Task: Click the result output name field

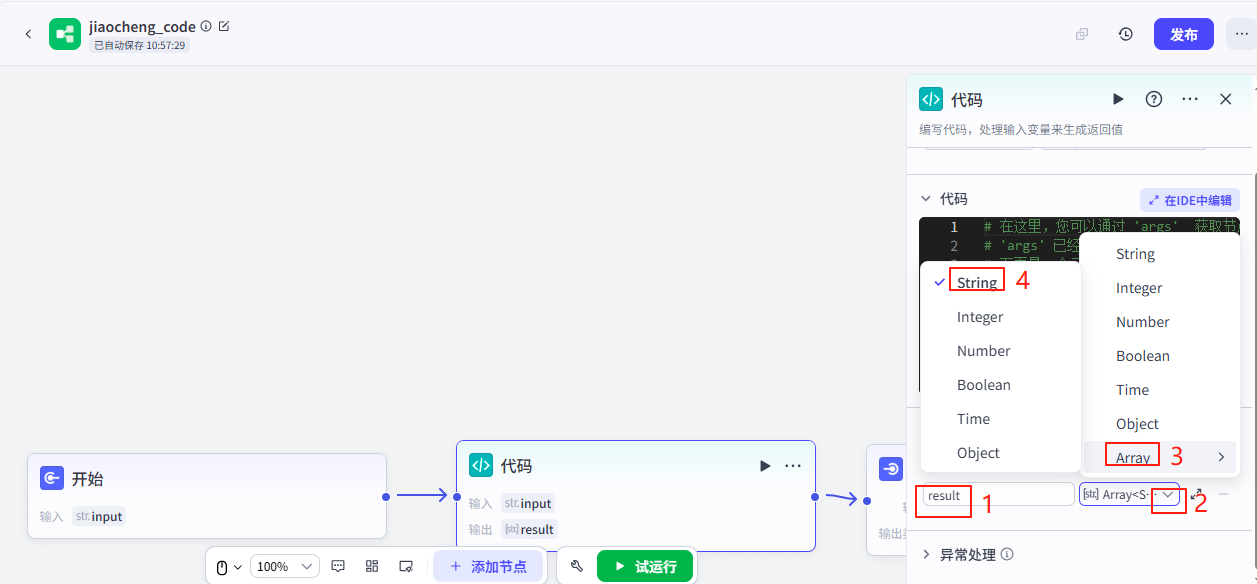Action: pos(998,494)
